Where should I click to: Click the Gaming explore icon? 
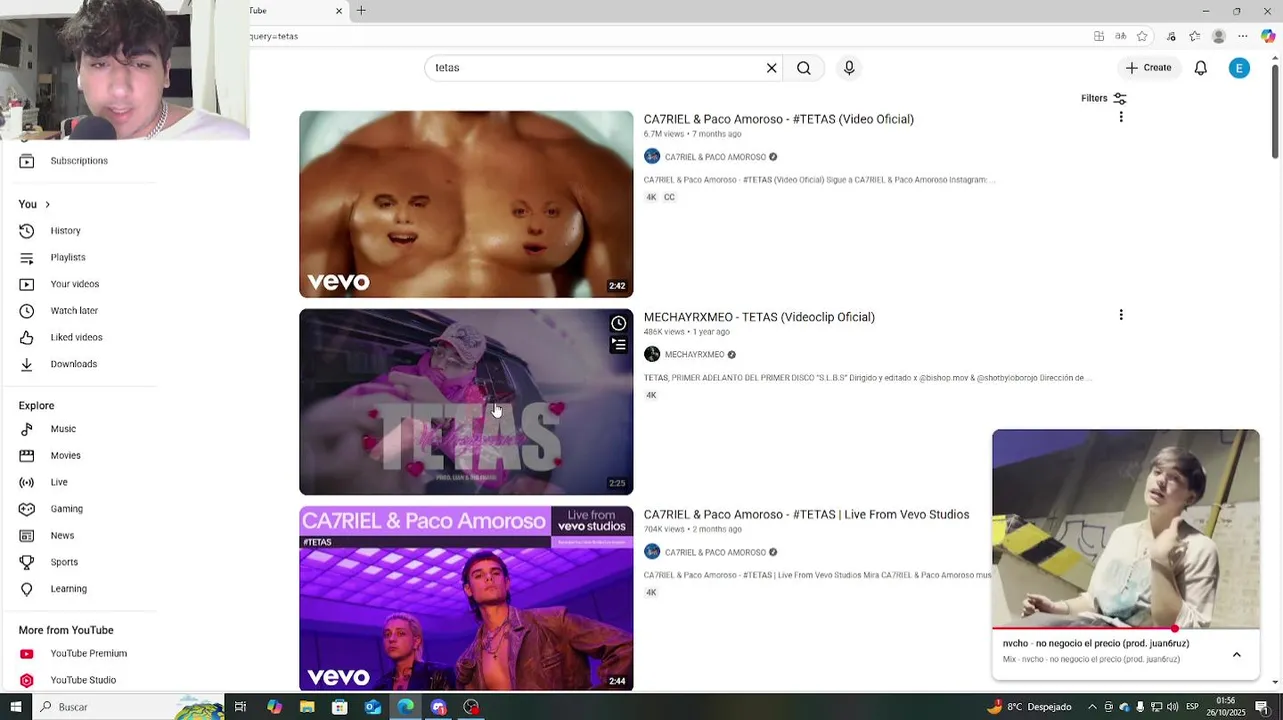click(27, 509)
